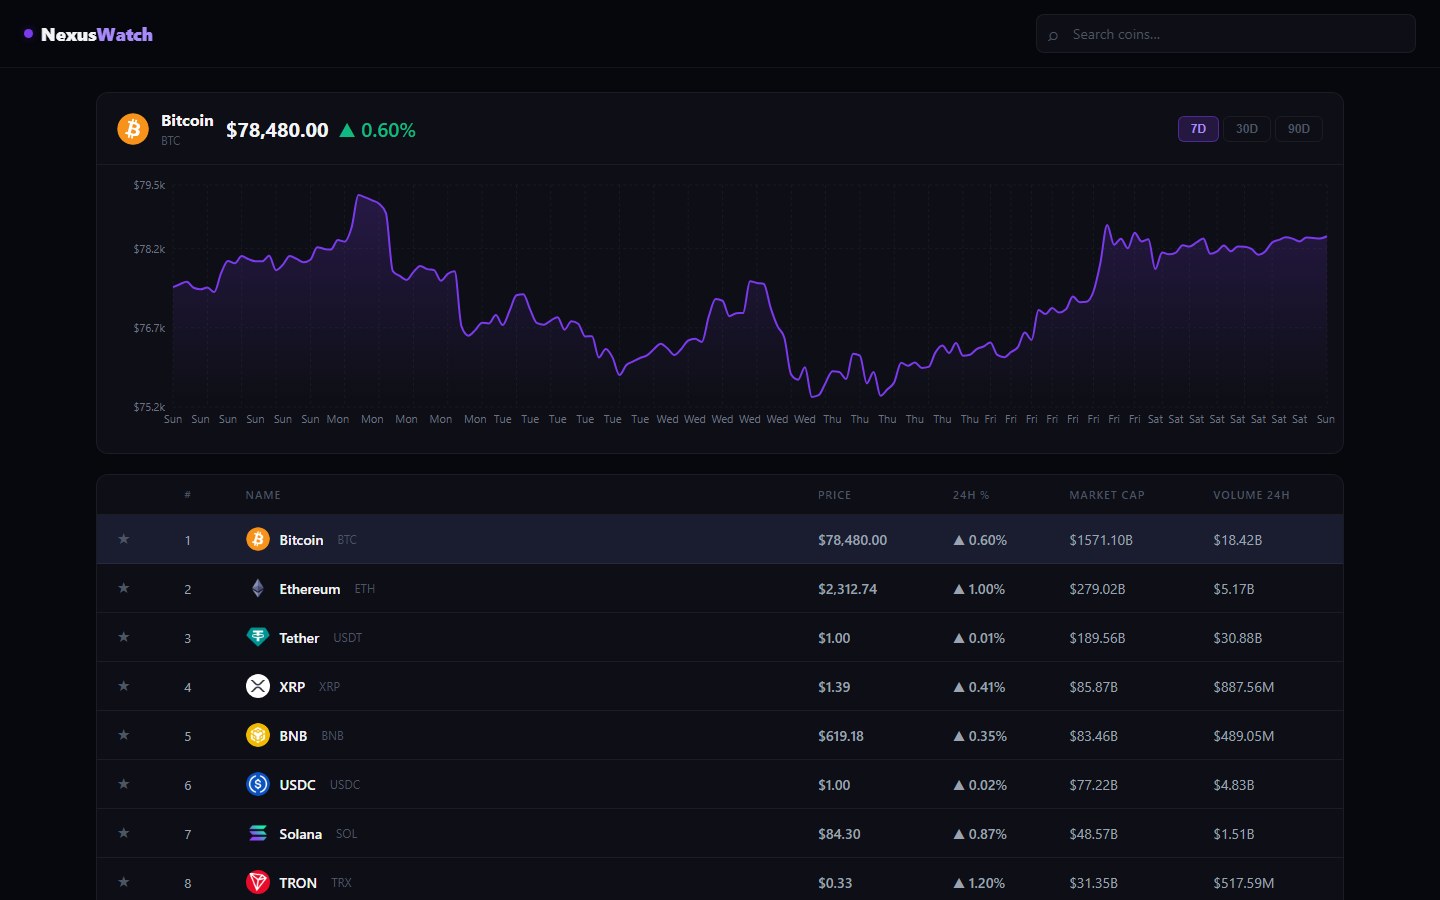Select the BNB row name
The width and height of the screenshot is (1440, 900).
coord(293,736)
